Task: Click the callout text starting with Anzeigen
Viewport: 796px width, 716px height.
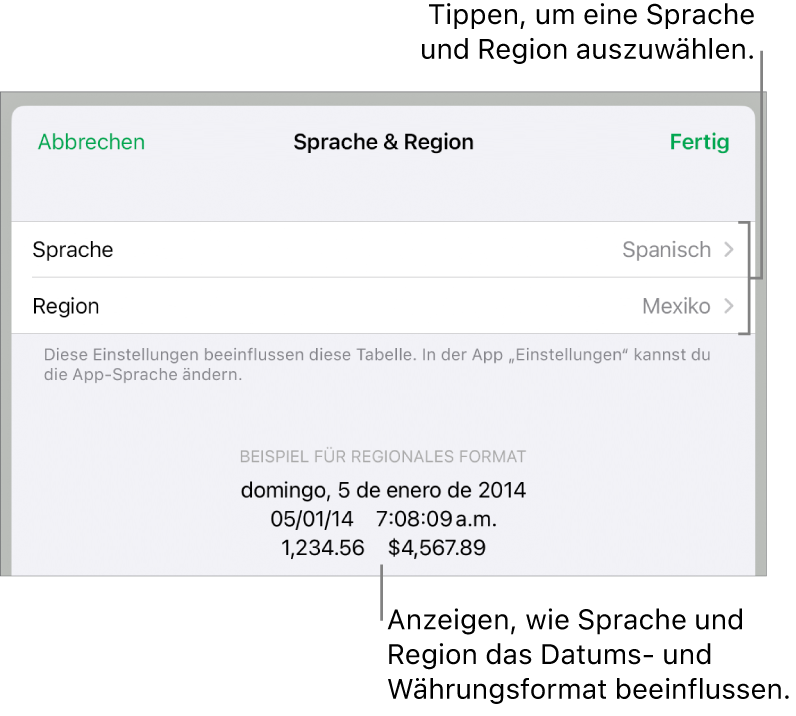Action: pos(587,654)
